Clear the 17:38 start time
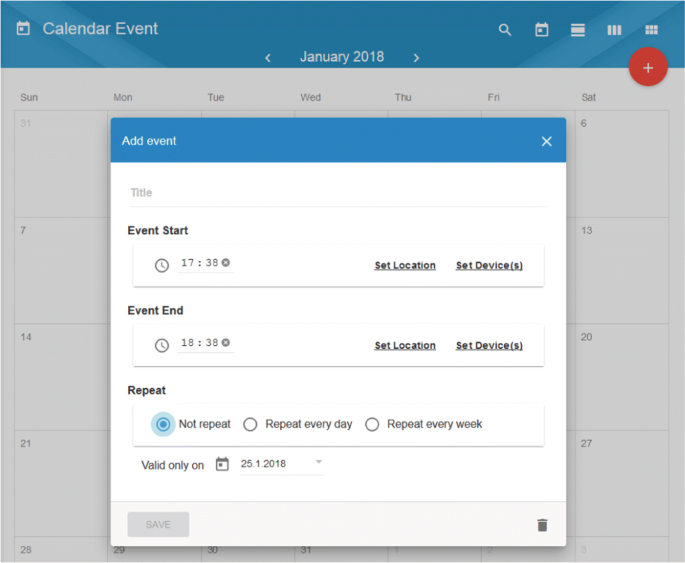Viewport: 685px width, 563px height. 225,263
